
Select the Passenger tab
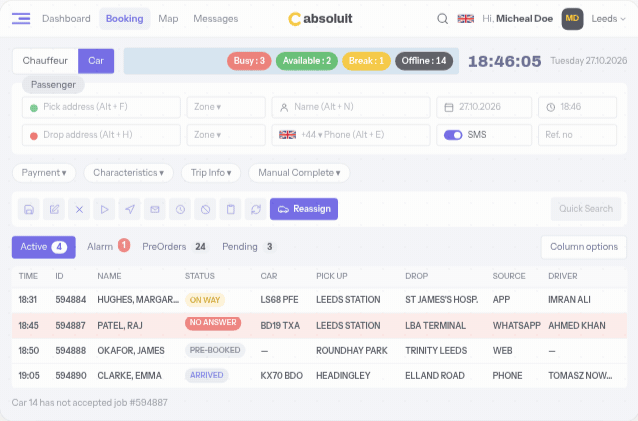[53, 85]
